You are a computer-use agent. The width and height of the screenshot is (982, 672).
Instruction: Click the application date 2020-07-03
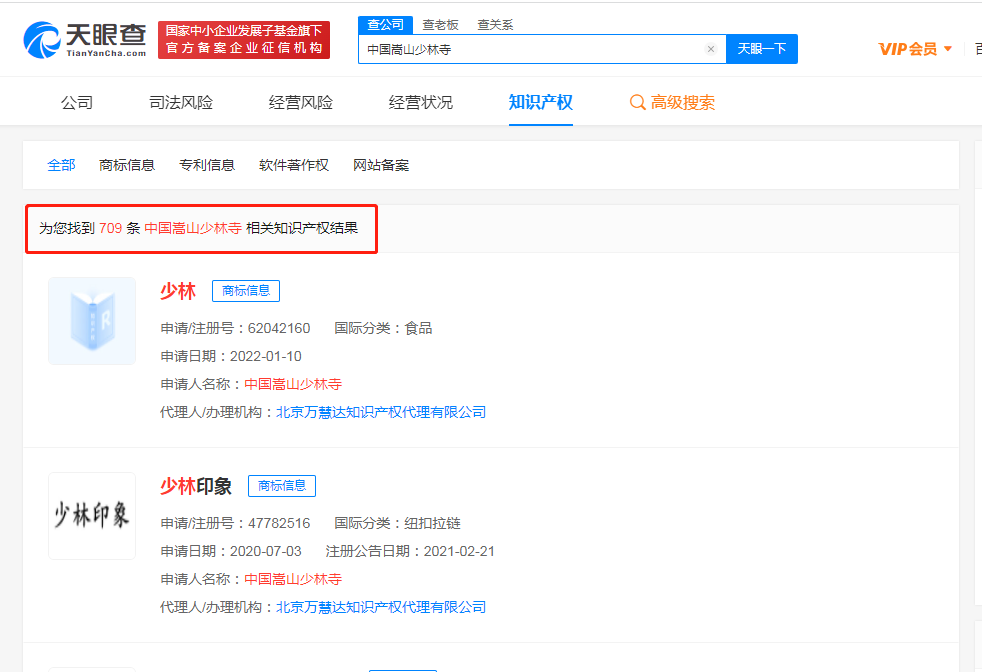click(x=266, y=551)
